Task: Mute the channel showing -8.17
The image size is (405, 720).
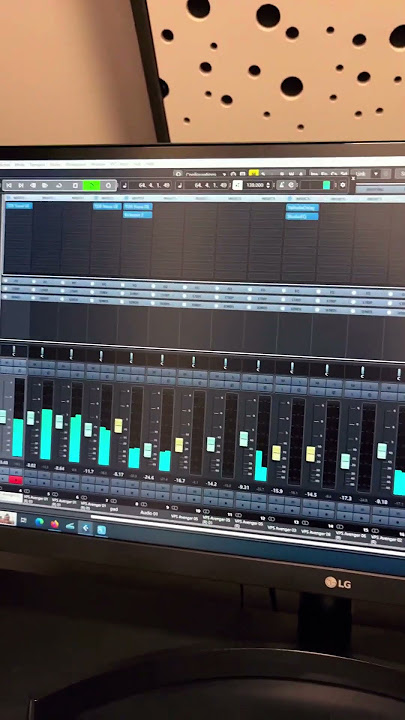Action: click(123, 370)
